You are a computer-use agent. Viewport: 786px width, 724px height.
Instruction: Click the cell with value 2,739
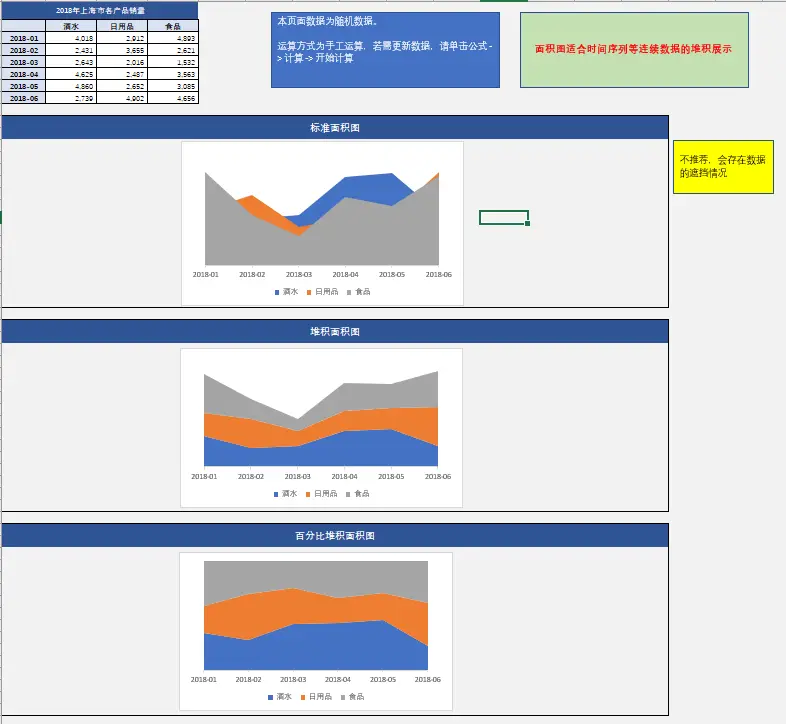click(71, 98)
